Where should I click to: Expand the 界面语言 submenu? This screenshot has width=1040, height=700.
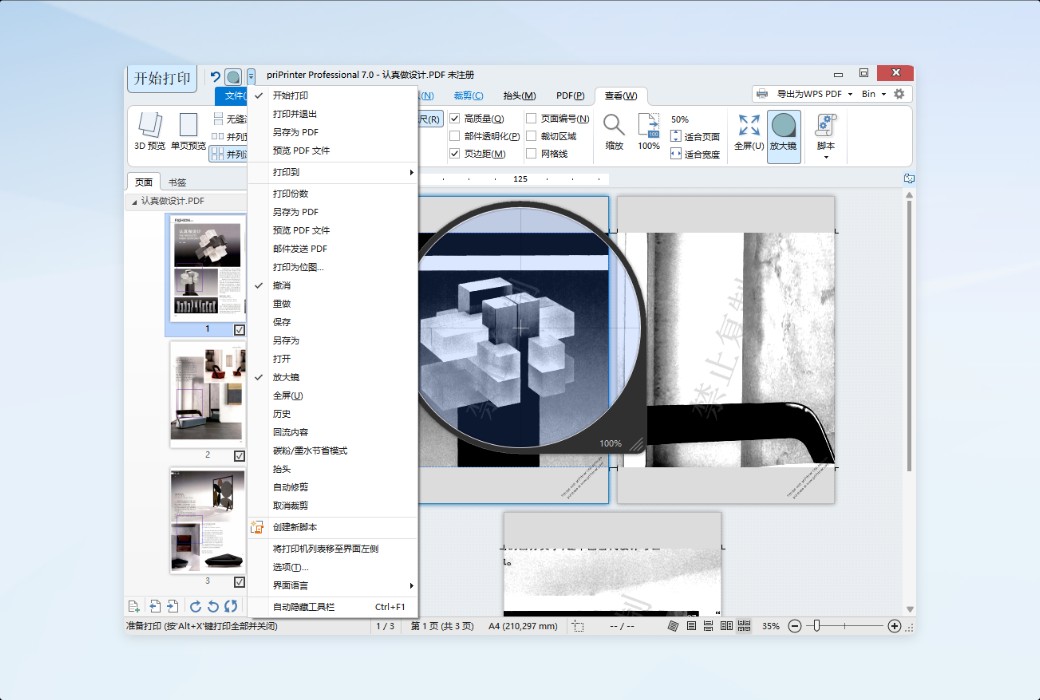pos(333,585)
